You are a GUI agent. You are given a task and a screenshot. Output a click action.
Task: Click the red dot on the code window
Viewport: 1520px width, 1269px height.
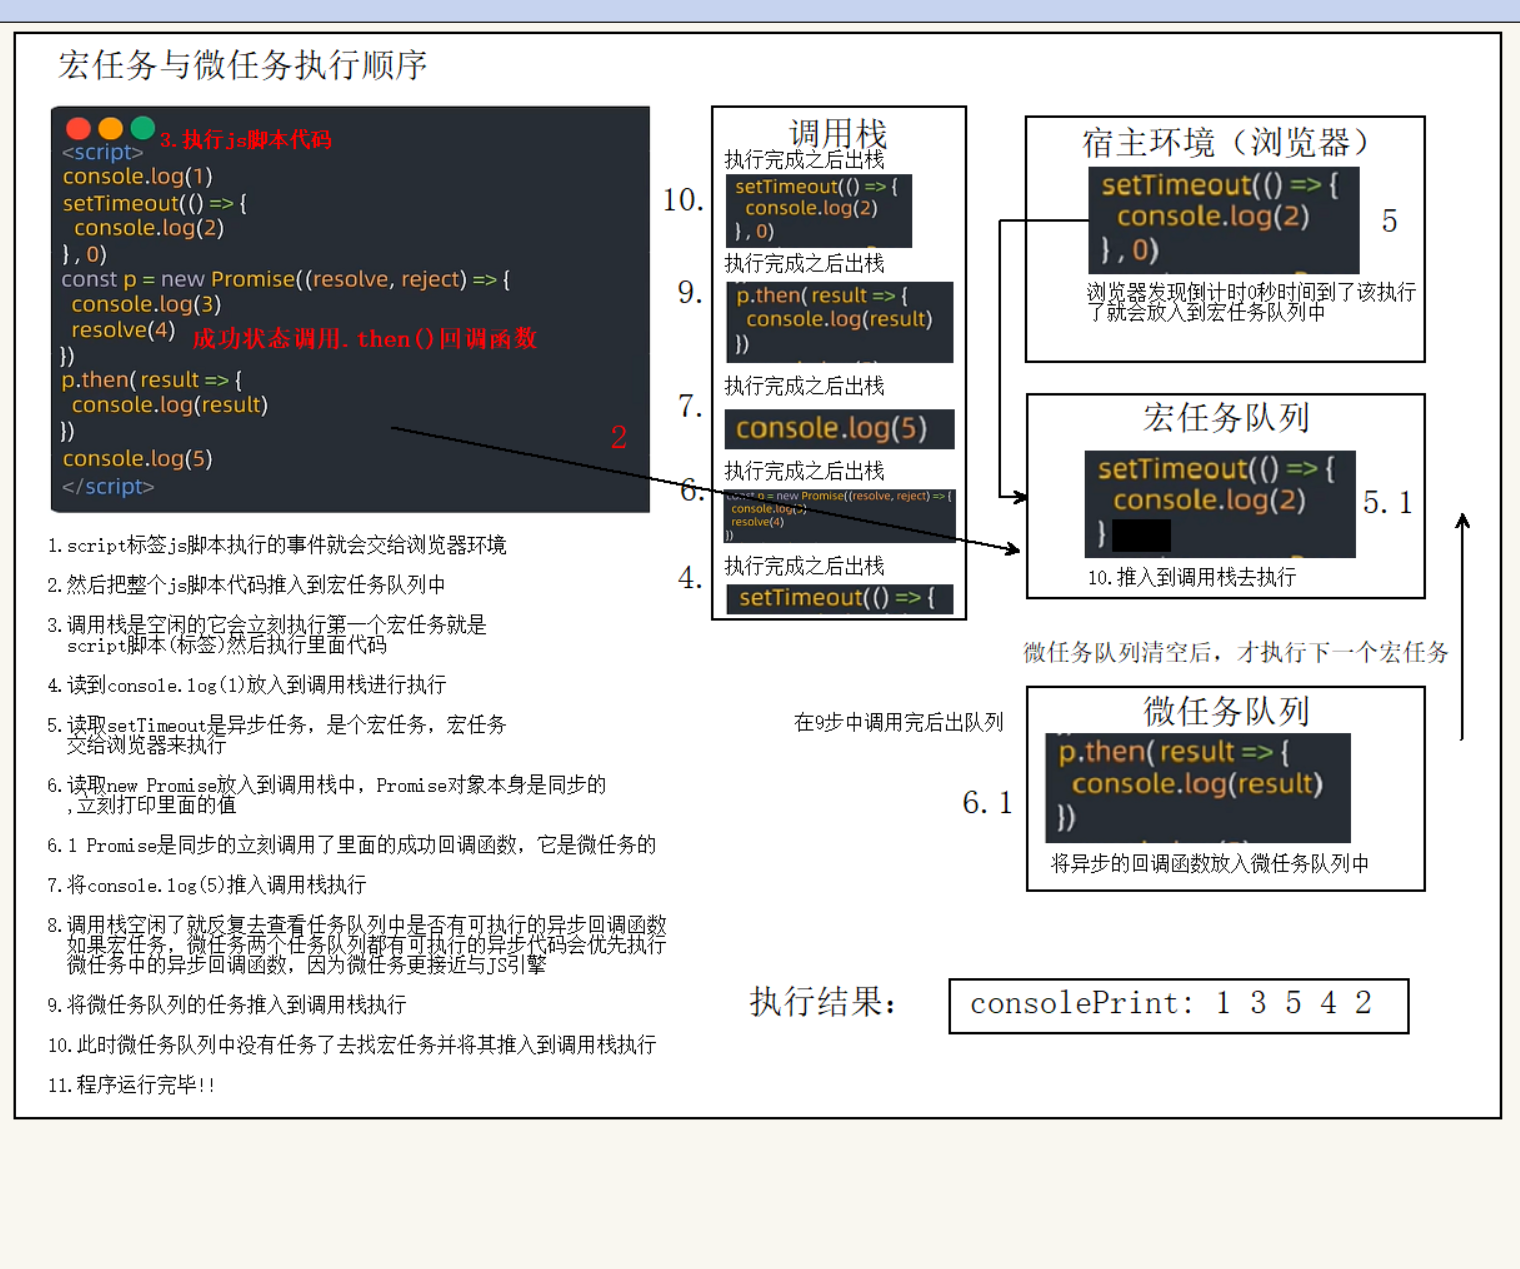[x=78, y=128]
